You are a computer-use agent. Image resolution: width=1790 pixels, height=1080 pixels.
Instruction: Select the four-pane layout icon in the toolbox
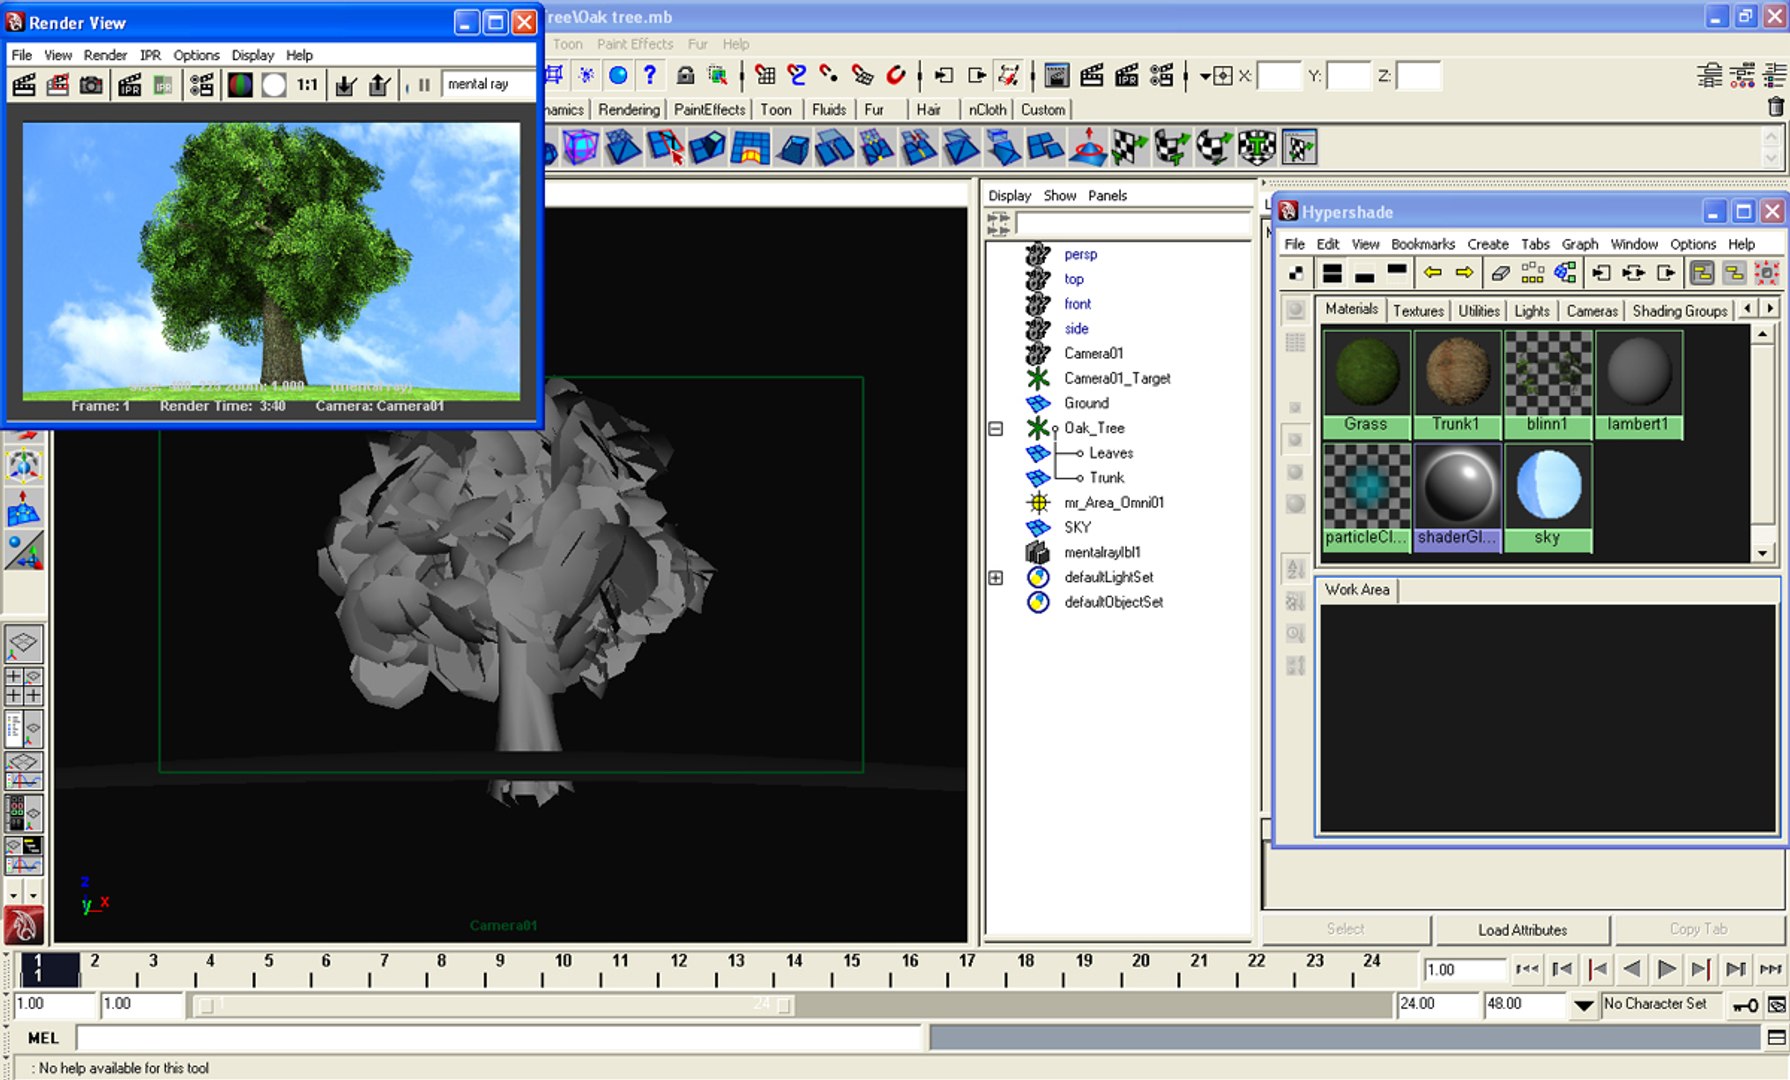click(24, 686)
